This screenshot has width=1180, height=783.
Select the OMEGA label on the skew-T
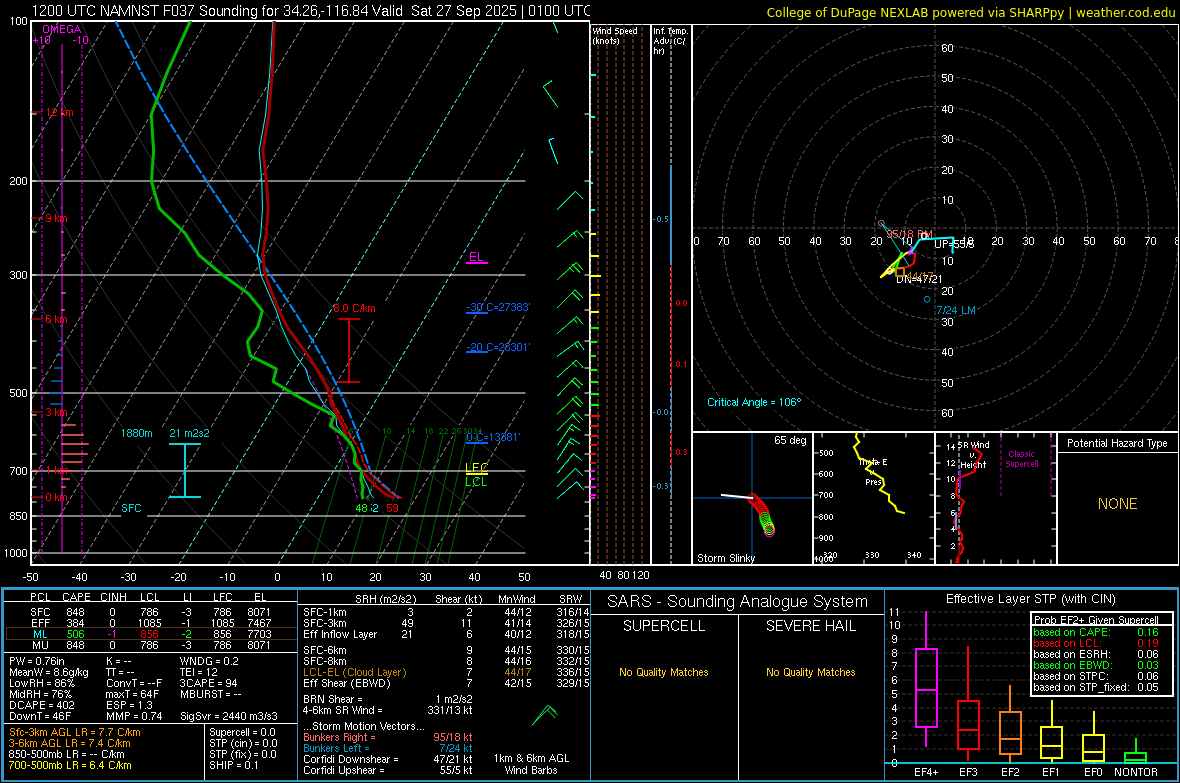click(62, 29)
